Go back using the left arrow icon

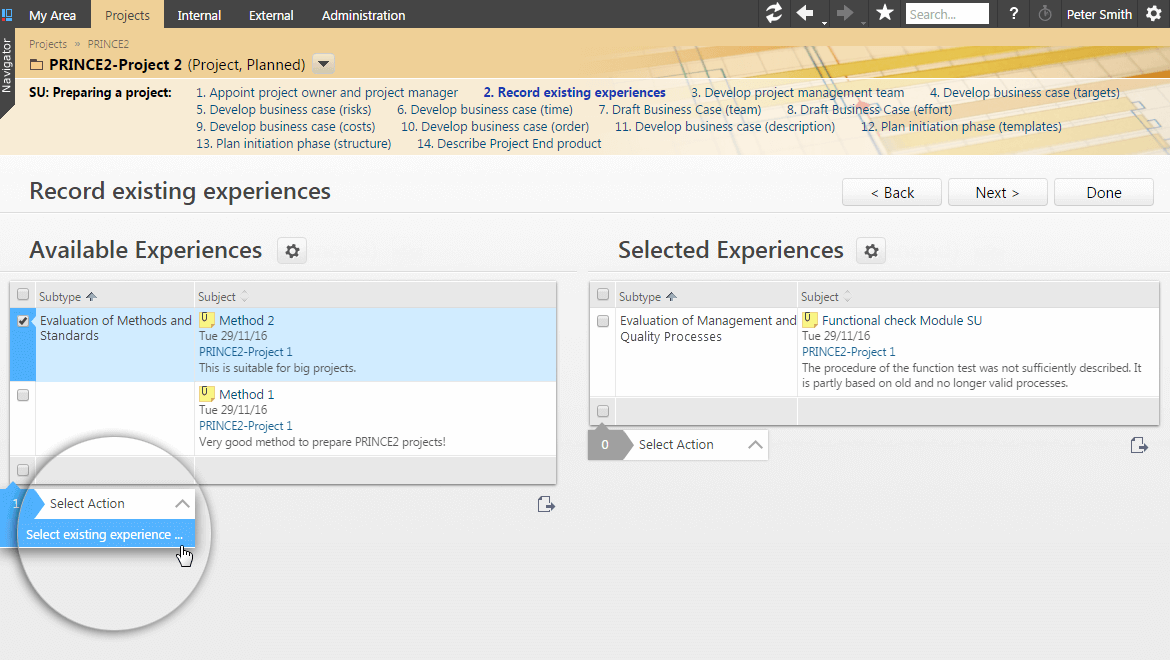point(804,13)
